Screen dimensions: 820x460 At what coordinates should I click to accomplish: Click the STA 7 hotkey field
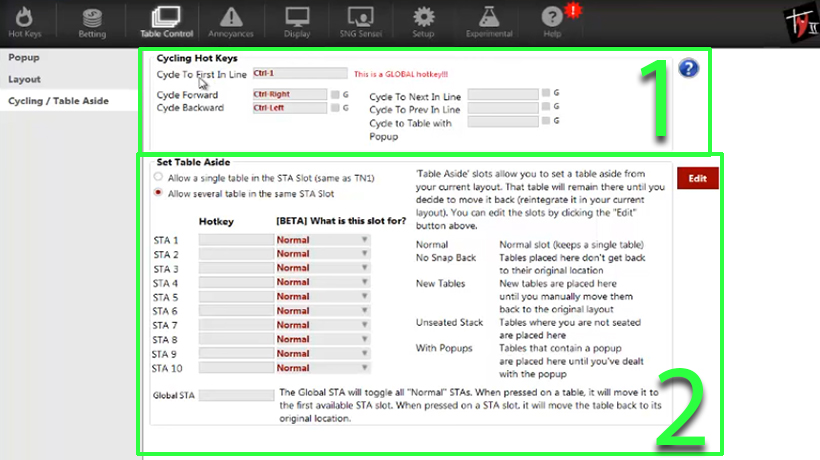tap(236, 325)
